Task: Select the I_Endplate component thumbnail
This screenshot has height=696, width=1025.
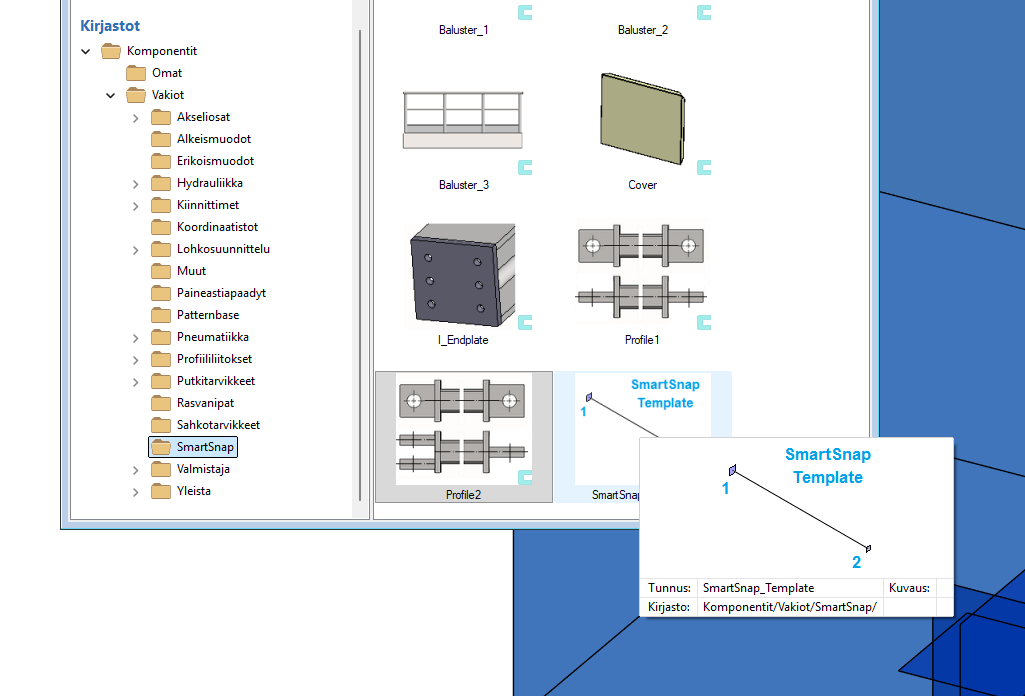Action: tap(463, 275)
